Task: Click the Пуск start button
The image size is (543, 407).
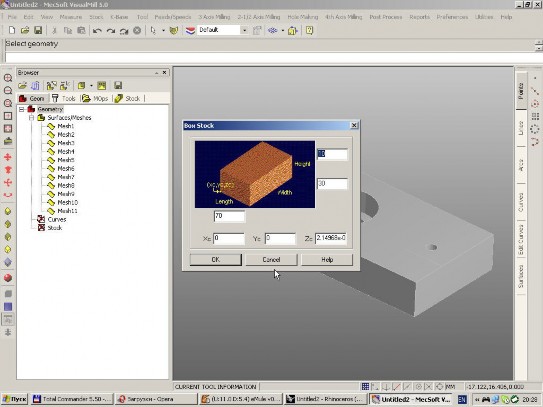Action: coord(15,399)
